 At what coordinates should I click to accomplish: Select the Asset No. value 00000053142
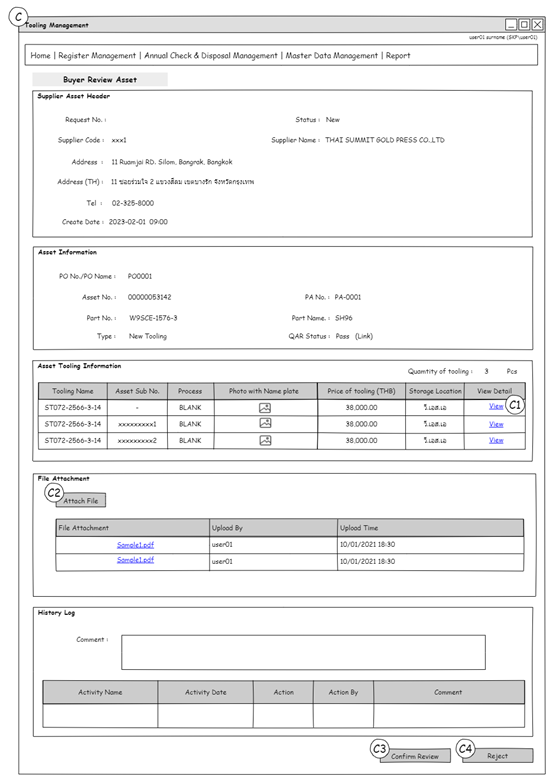click(149, 297)
